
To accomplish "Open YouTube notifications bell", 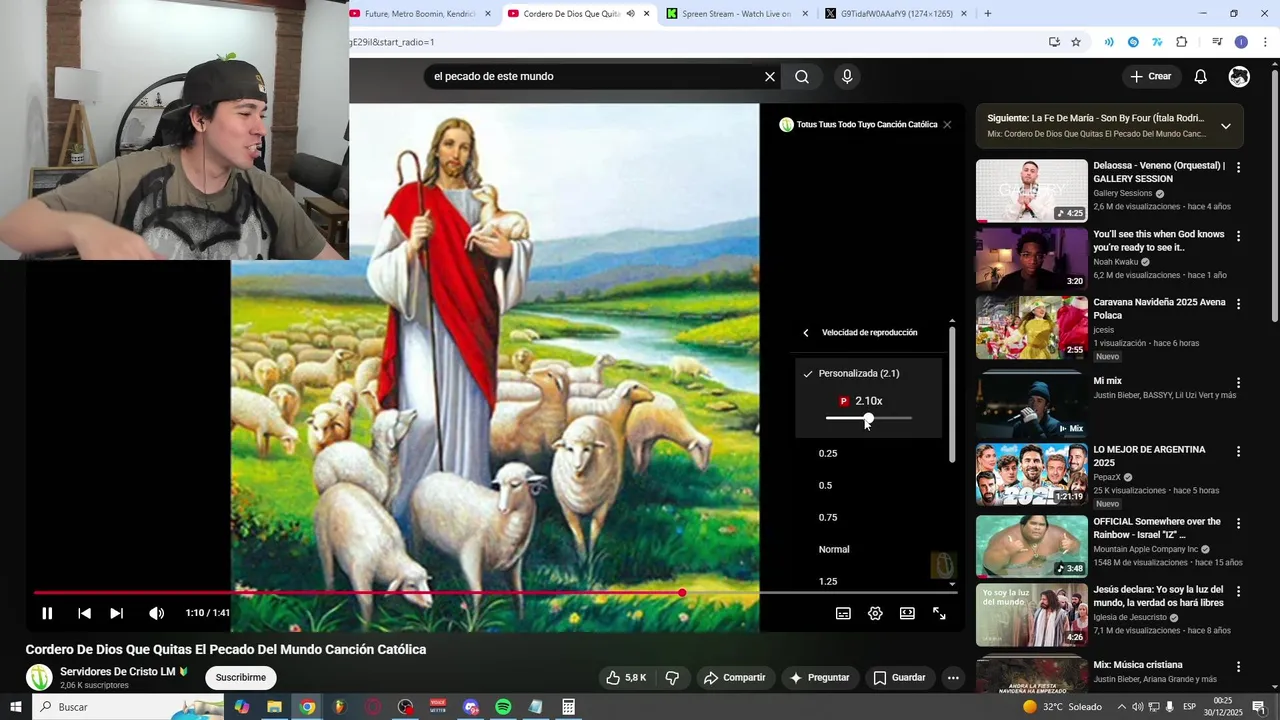I will [1200, 77].
